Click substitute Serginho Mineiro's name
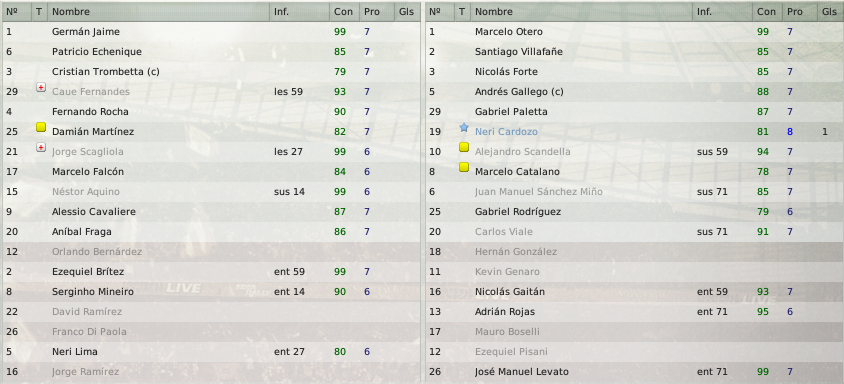 click(x=93, y=291)
